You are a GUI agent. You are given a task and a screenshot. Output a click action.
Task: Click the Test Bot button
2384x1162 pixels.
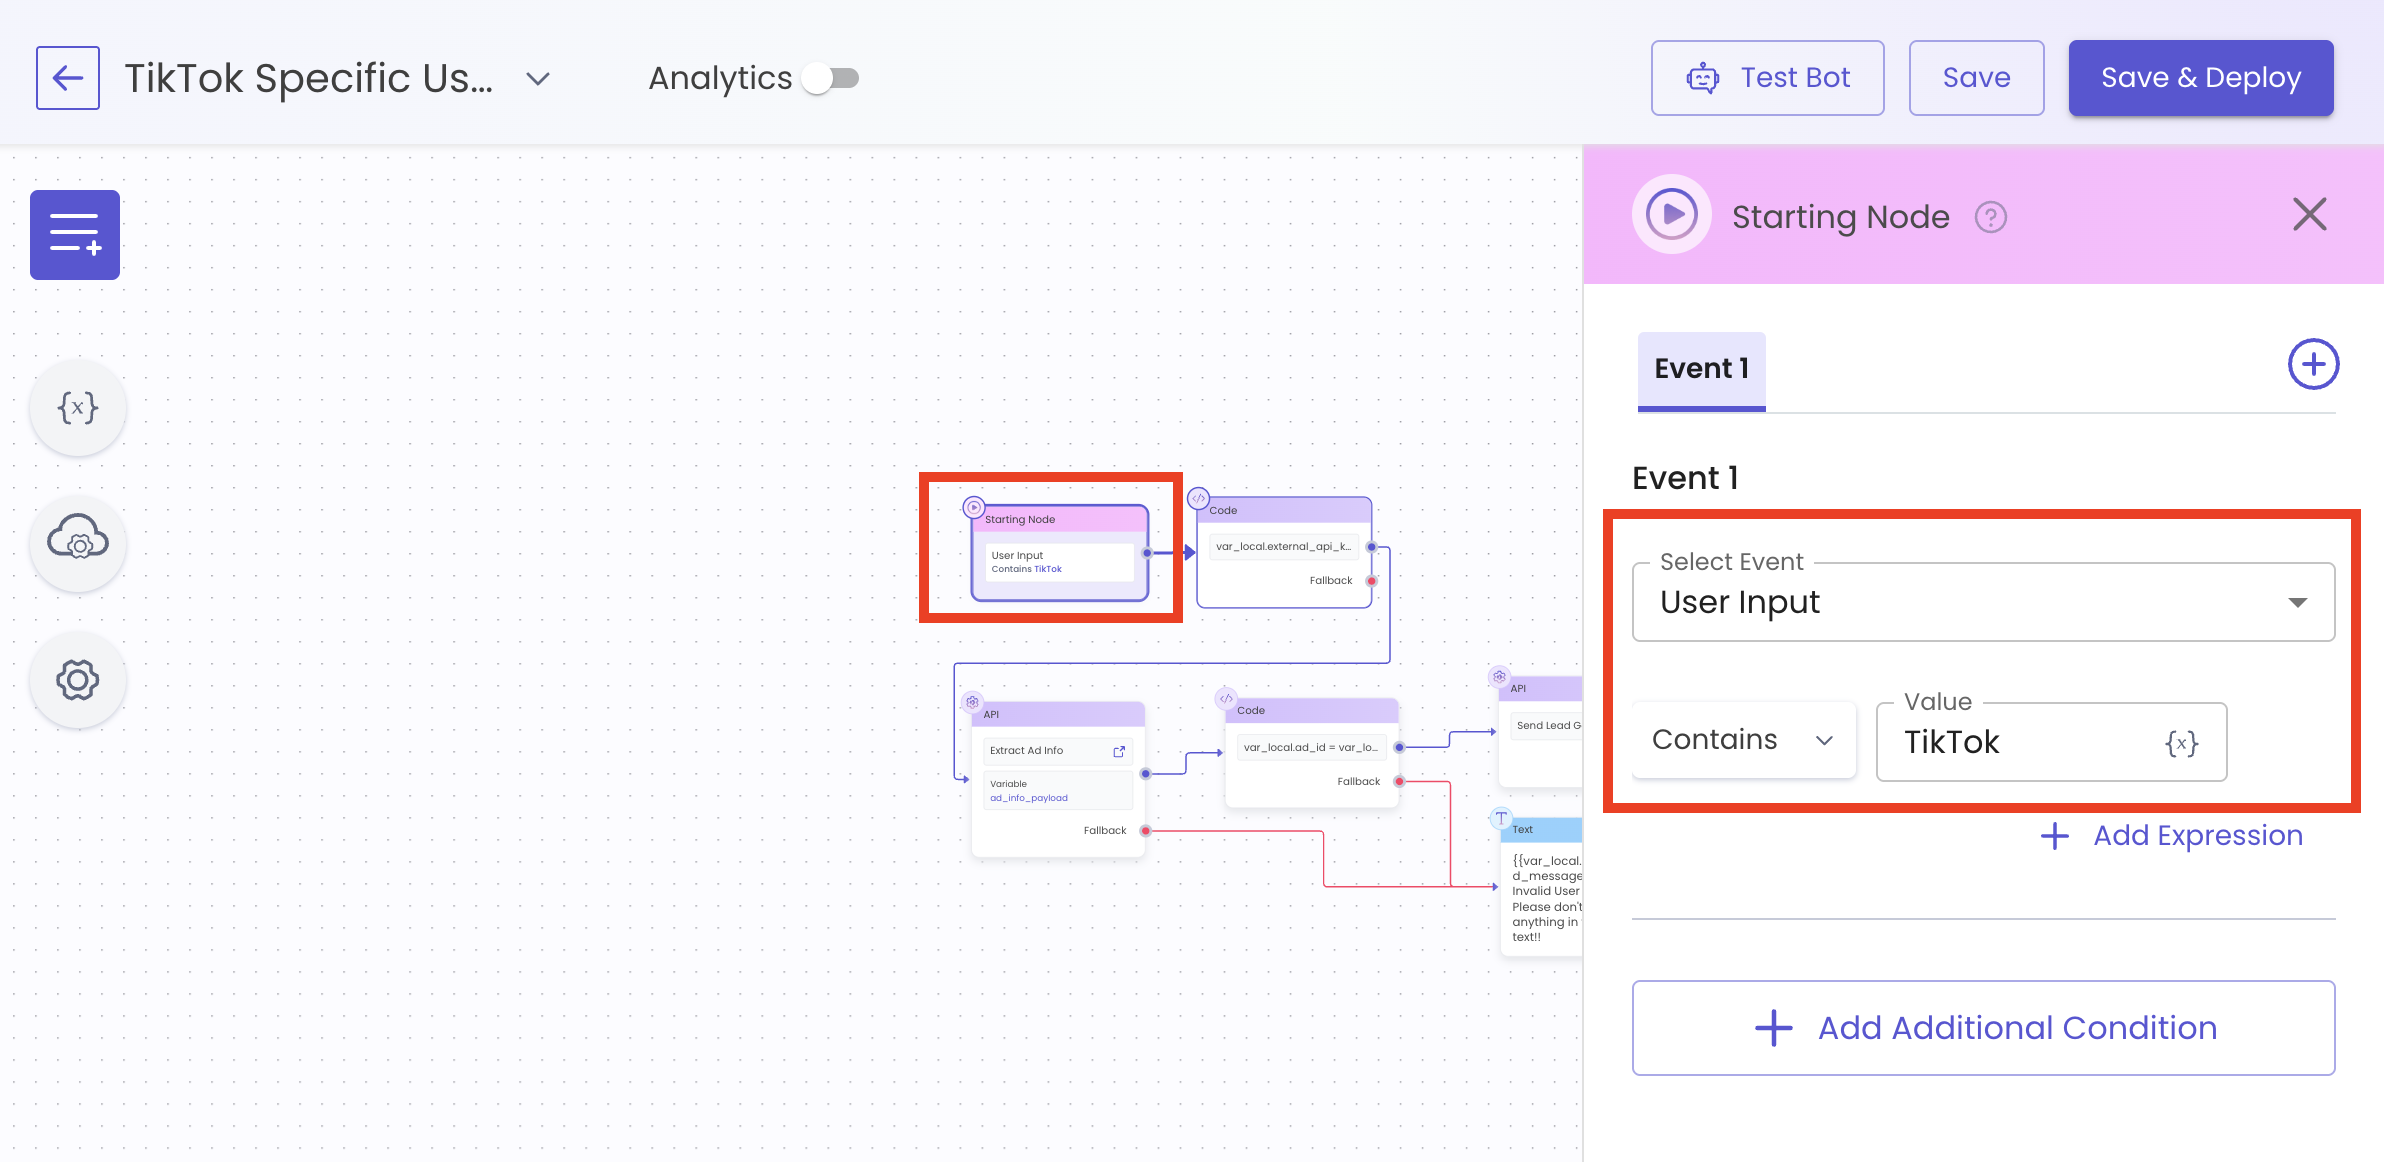1767,78
